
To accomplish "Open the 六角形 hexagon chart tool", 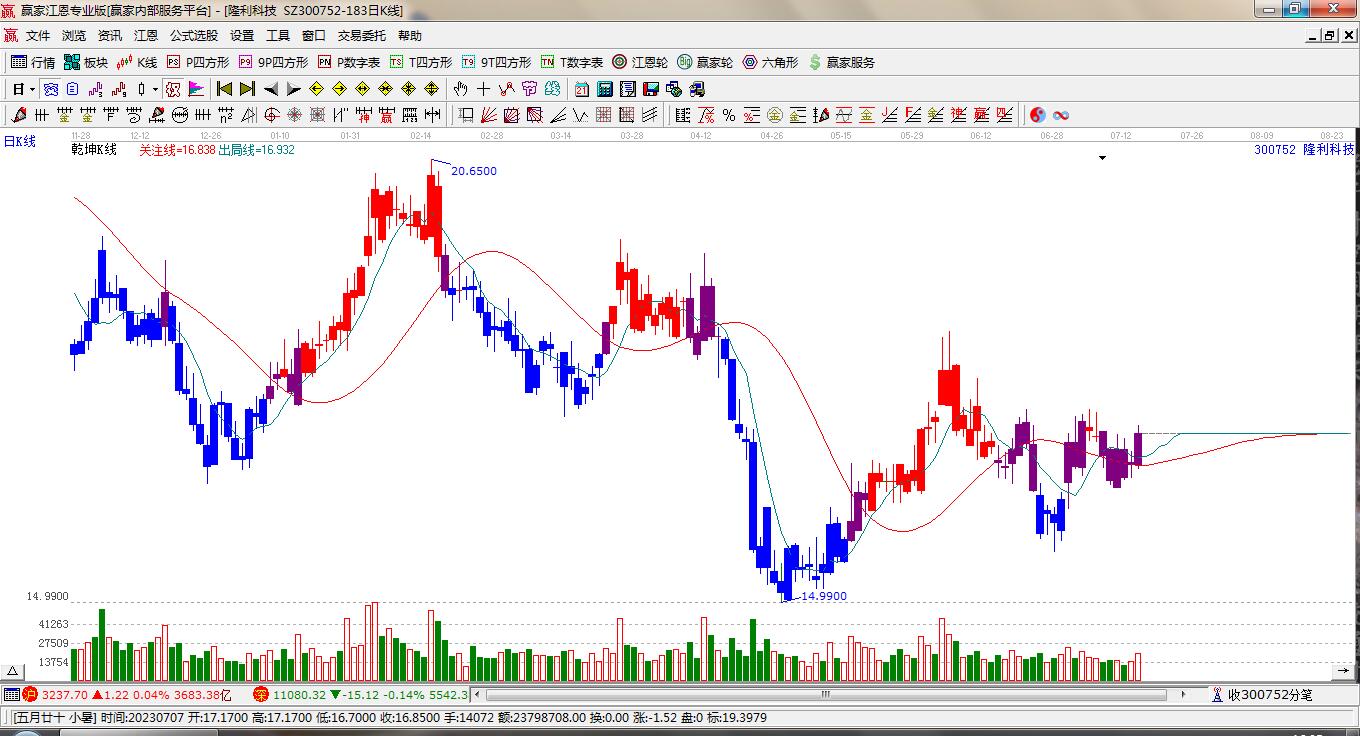I will (770, 62).
